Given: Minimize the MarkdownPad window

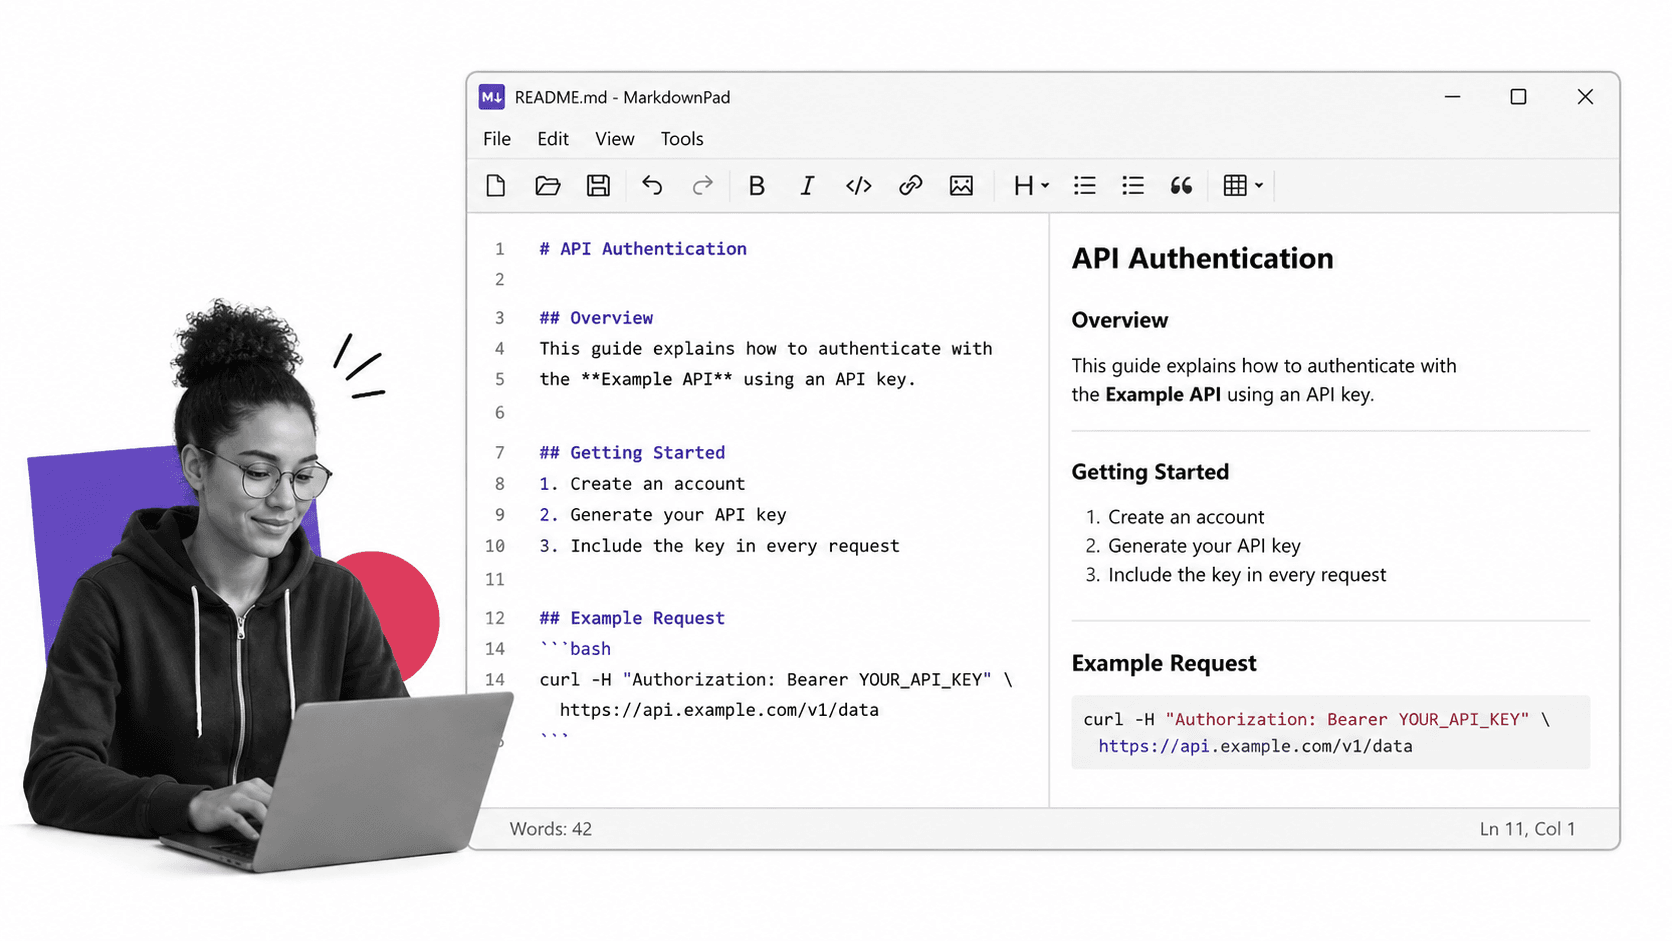Looking at the screenshot, I should tap(1453, 97).
